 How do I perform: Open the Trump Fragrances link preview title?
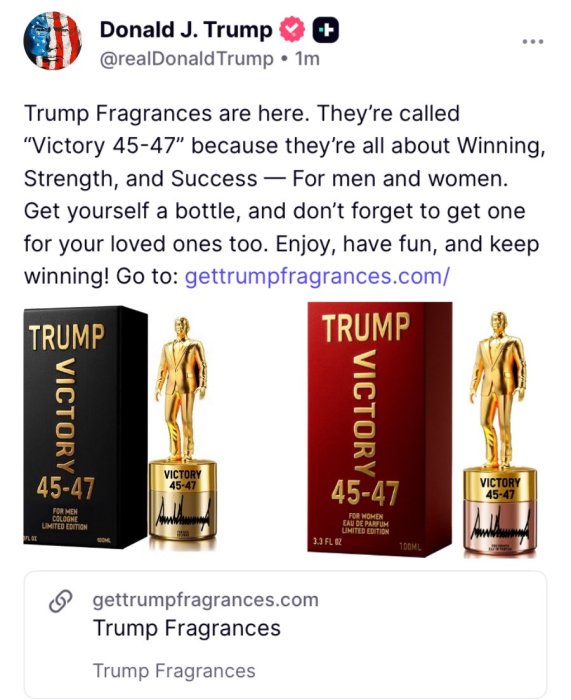[187, 628]
